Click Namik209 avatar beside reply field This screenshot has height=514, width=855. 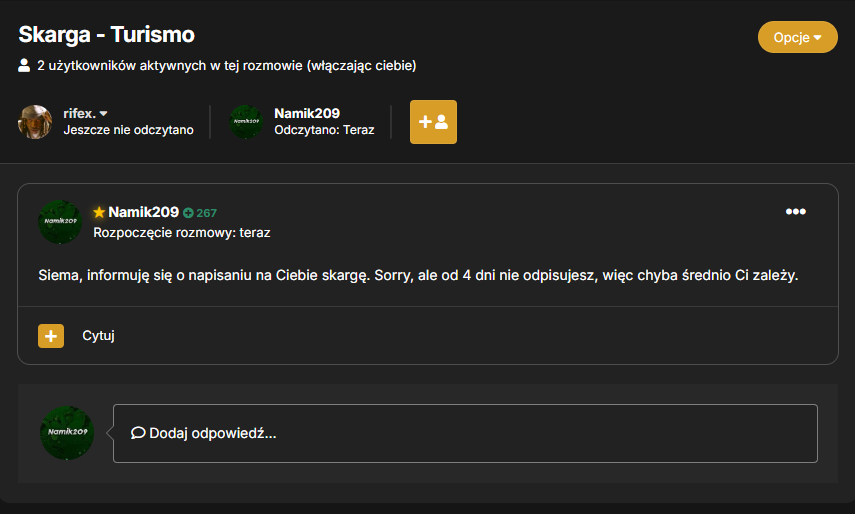click(x=67, y=433)
